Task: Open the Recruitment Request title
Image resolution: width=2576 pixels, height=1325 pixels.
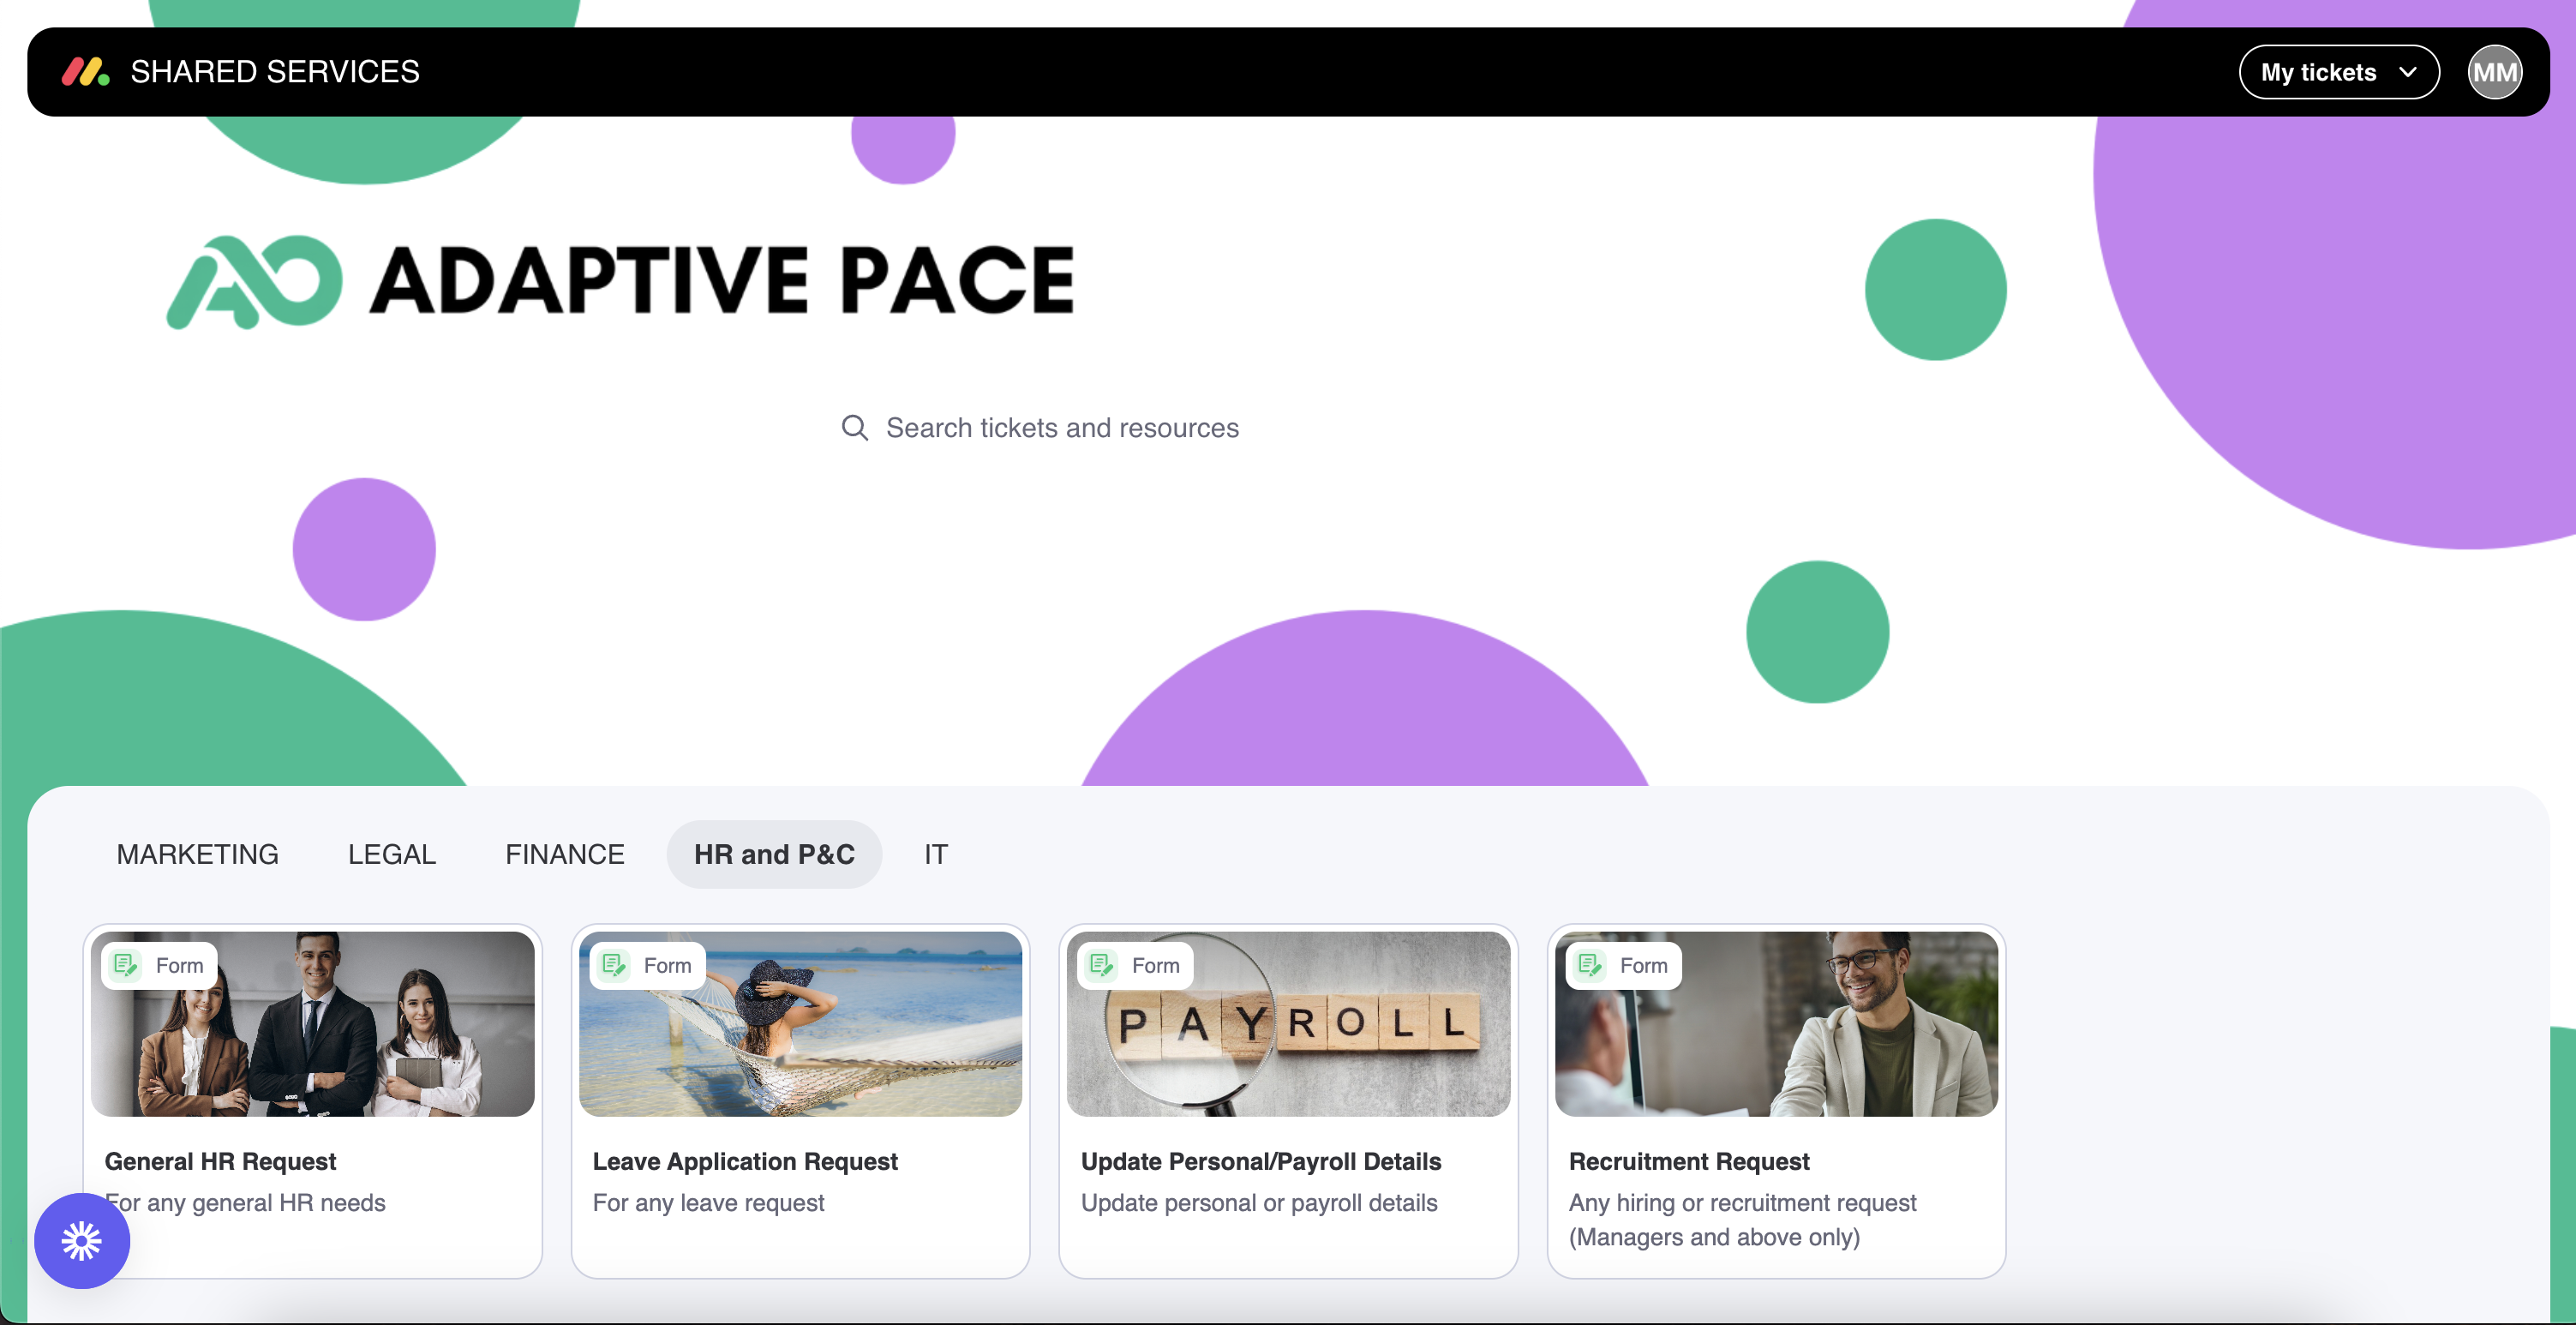Action: click(x=1689, y=1161)
